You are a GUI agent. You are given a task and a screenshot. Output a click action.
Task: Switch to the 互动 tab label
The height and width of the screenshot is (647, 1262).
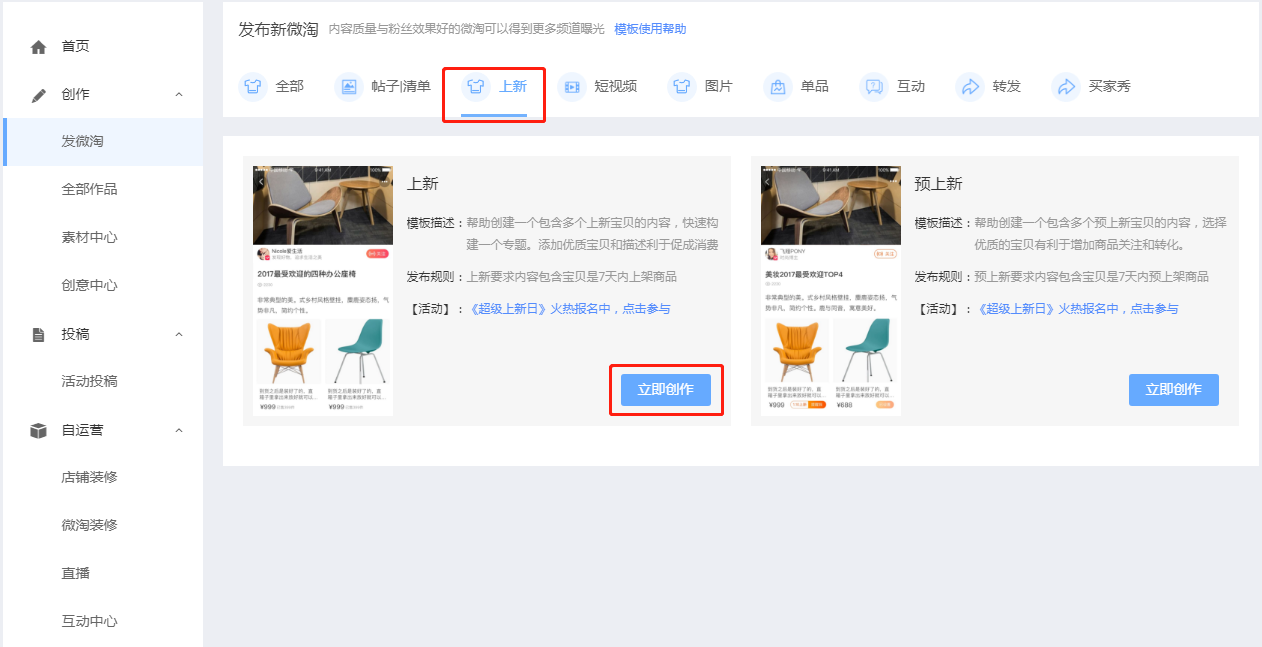click(911, 86)
